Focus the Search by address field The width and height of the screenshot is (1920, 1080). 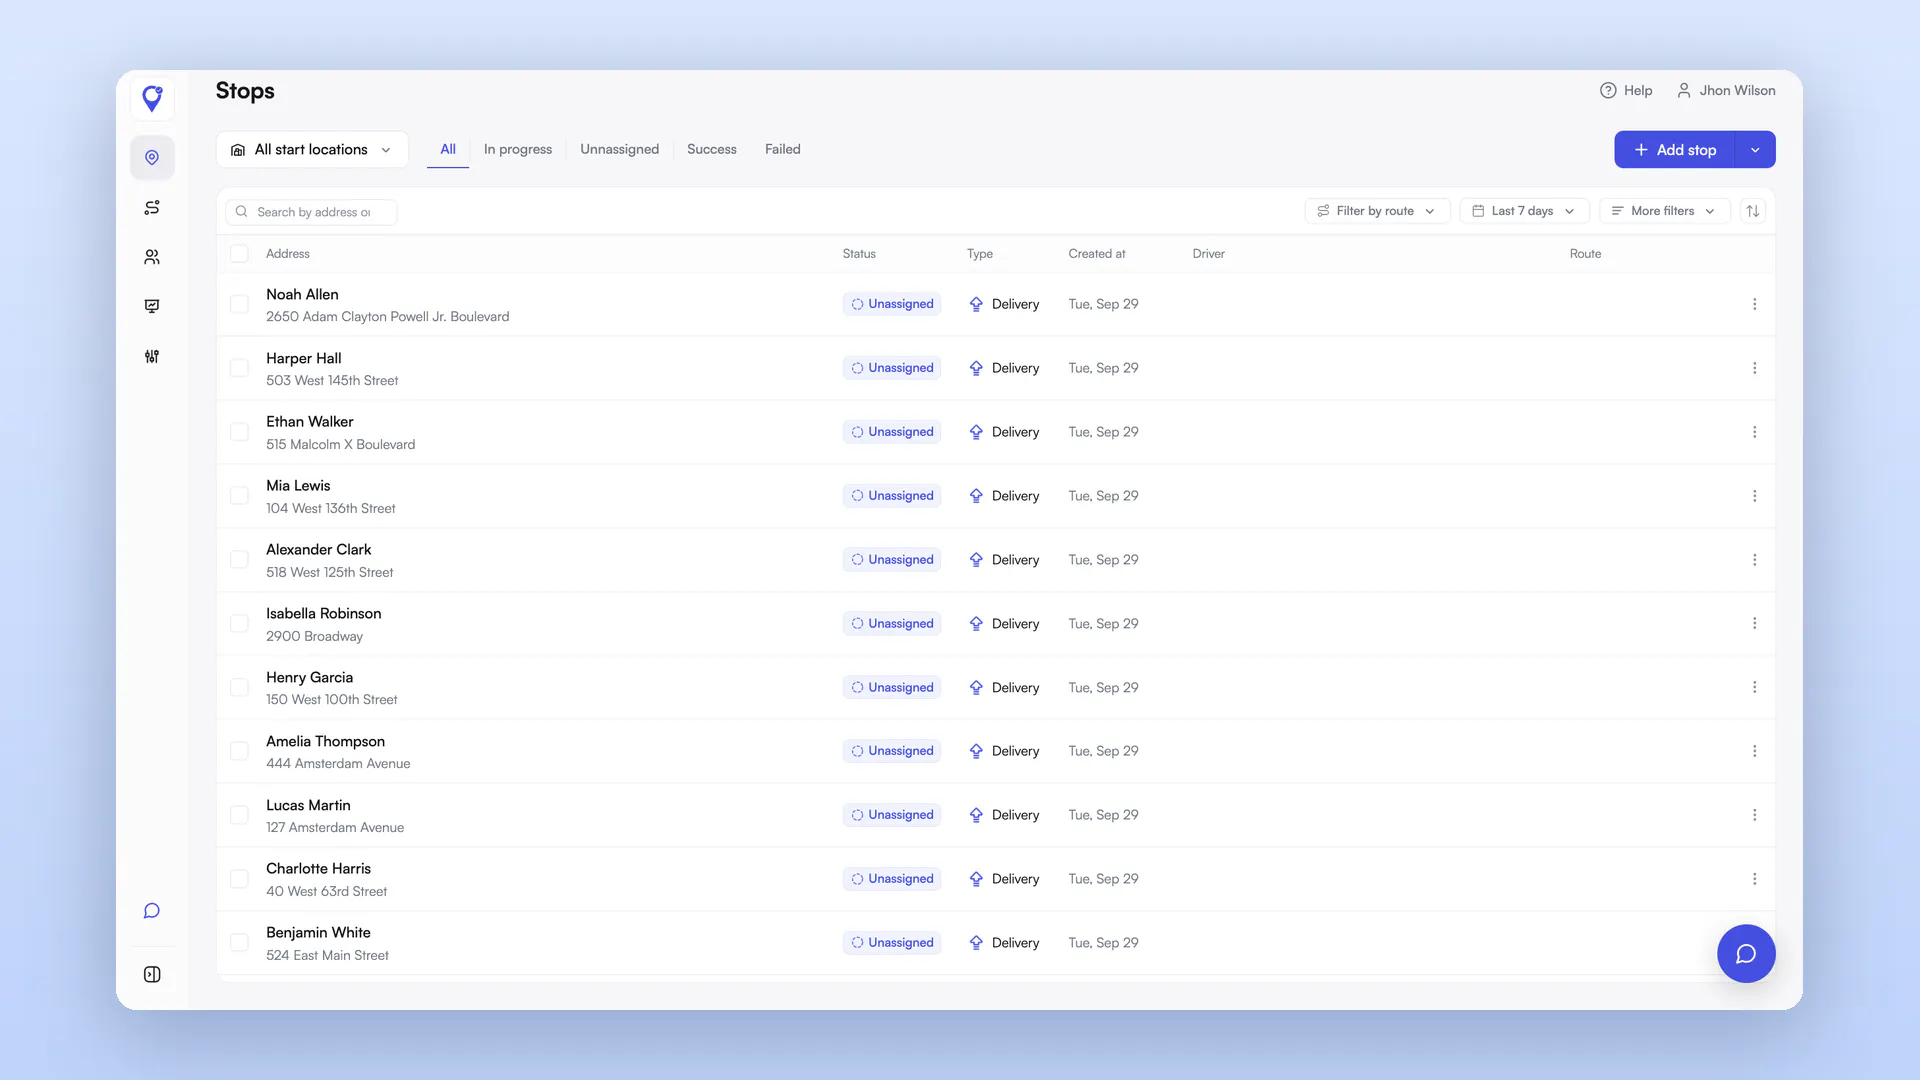tap(311, 212)
